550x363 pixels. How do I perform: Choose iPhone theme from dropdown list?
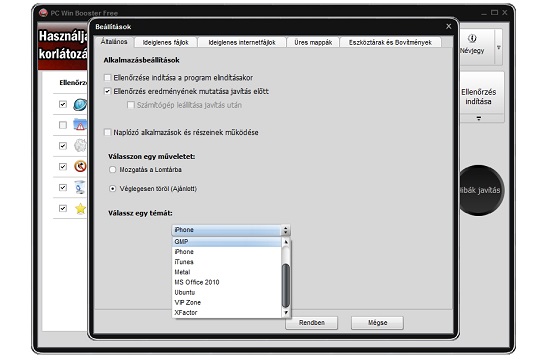(227, 252)
